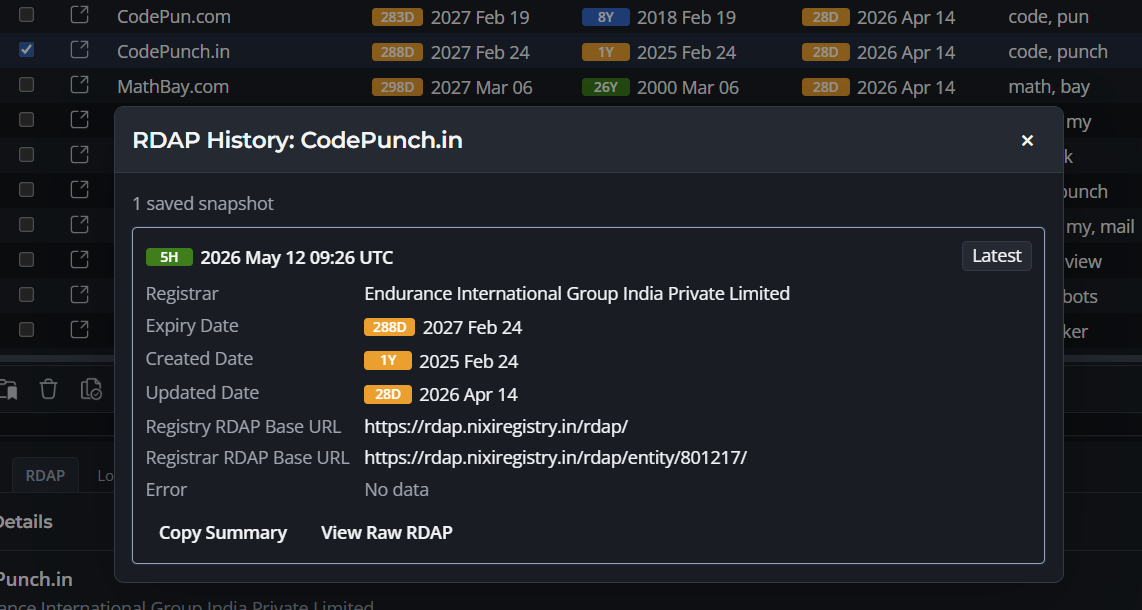Open MathBay.com using its external-link icon
Image resolution: width=1142 pixels, height=610 pixels.
click(x=79, y=84)
